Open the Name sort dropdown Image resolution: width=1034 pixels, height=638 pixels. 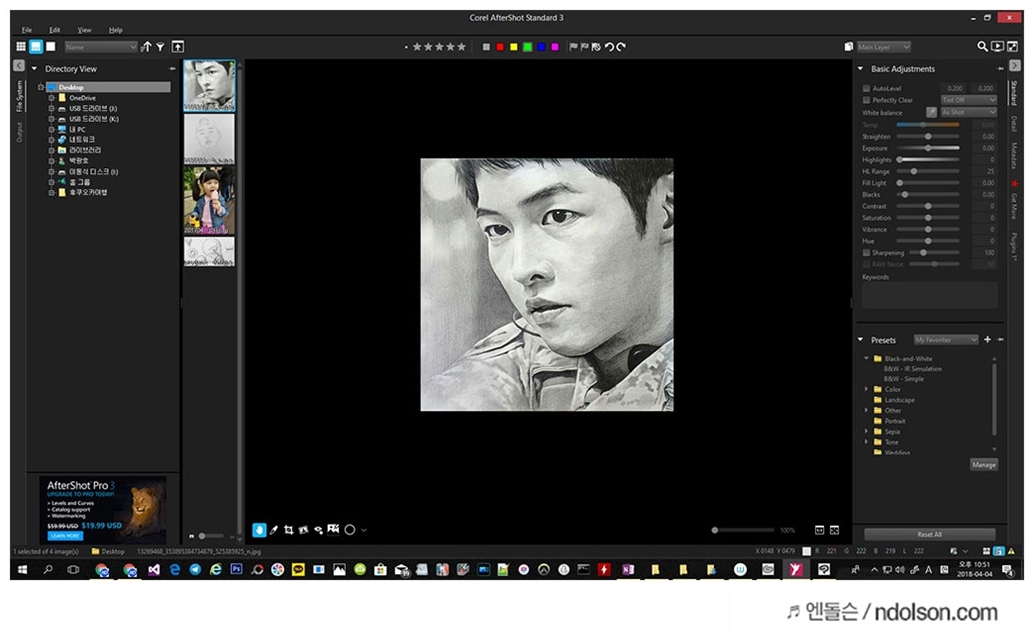(101, 47)
